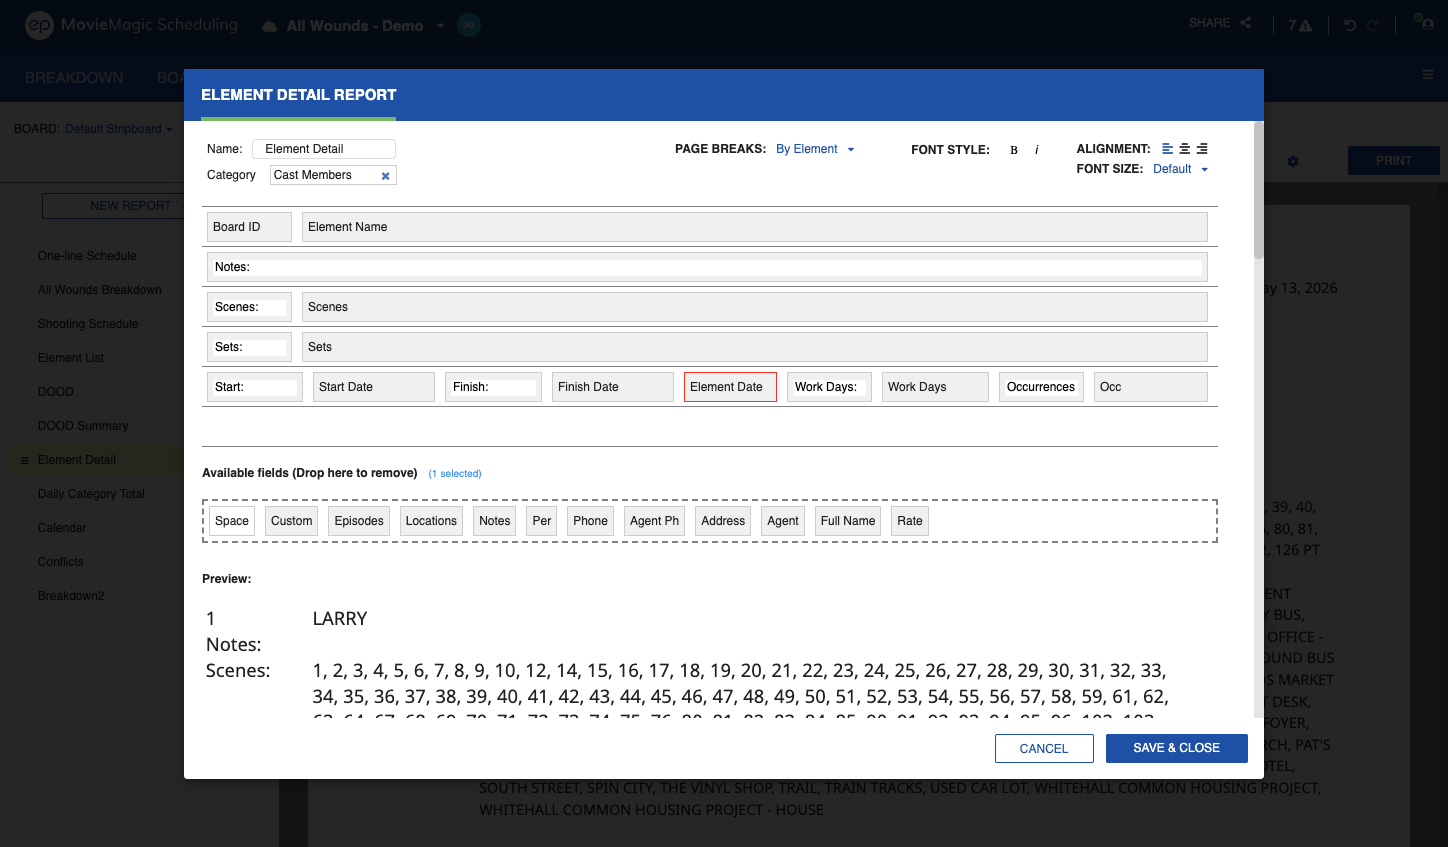Image resolution: width=1448 pixels, height=847 pixels.
Task: Click the dialog vertical scrollbar
Action: 1259,190
